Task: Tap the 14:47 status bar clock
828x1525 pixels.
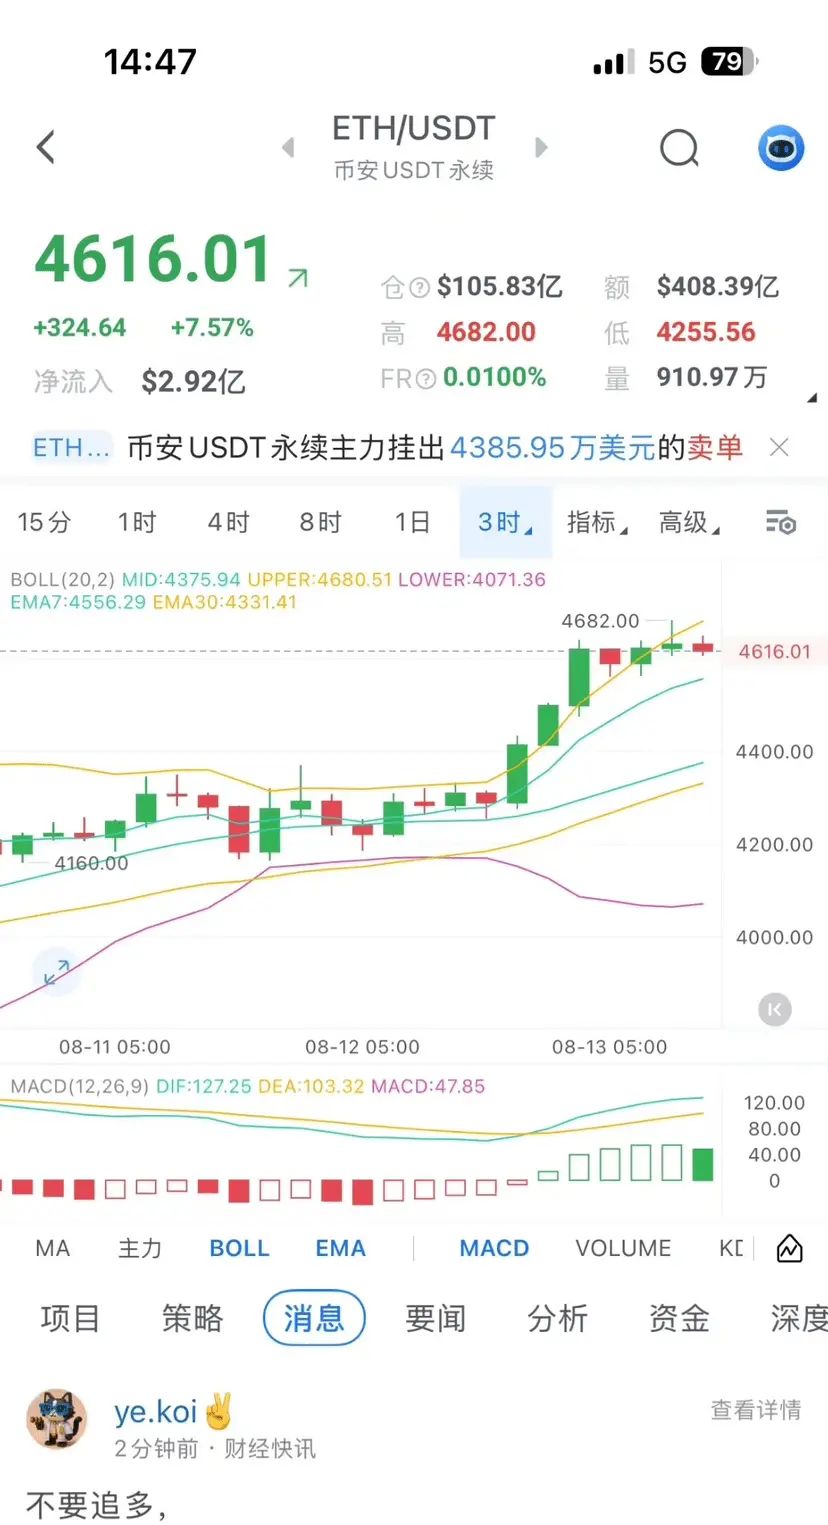Action: tap(150, 62)
